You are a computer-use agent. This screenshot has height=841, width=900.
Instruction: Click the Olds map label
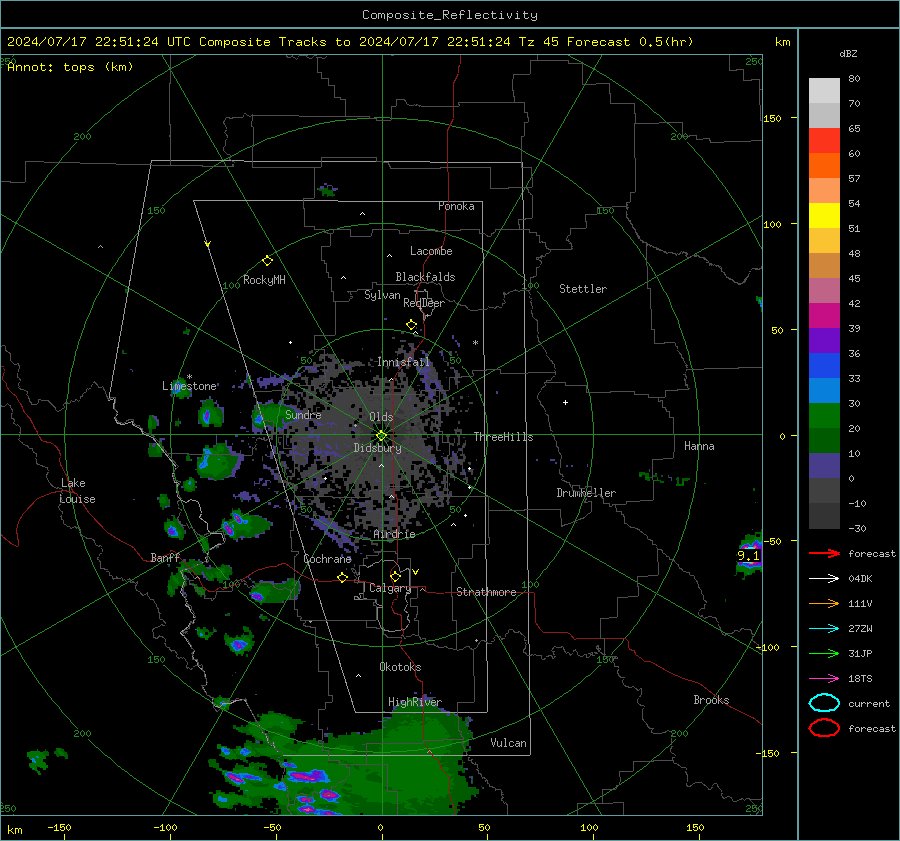381,417
